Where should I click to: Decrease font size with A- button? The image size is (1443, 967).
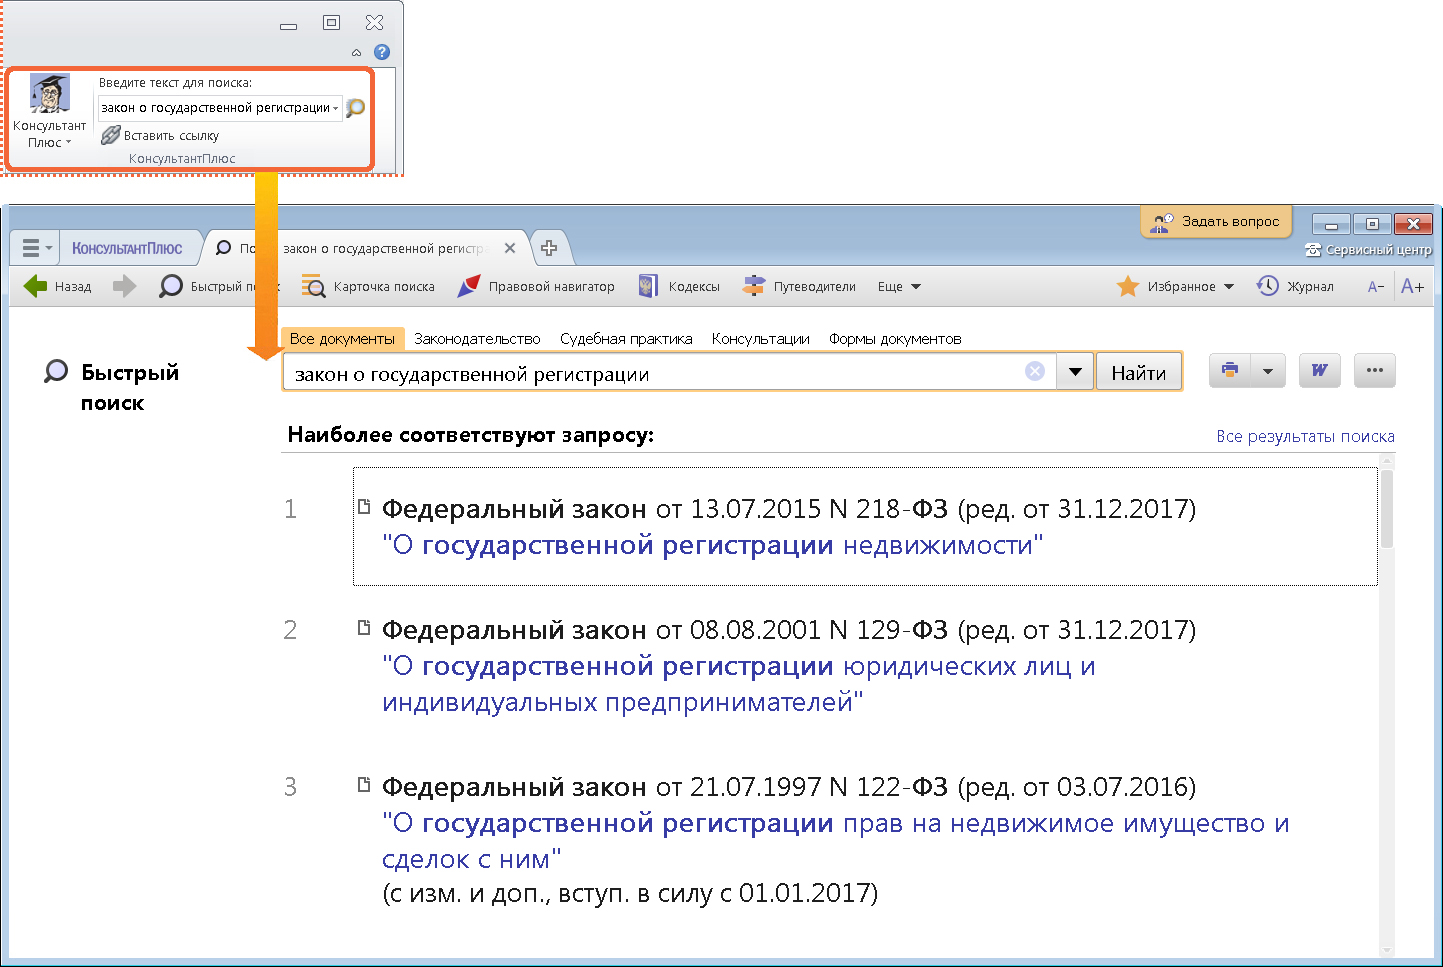tap(1376, 287)
